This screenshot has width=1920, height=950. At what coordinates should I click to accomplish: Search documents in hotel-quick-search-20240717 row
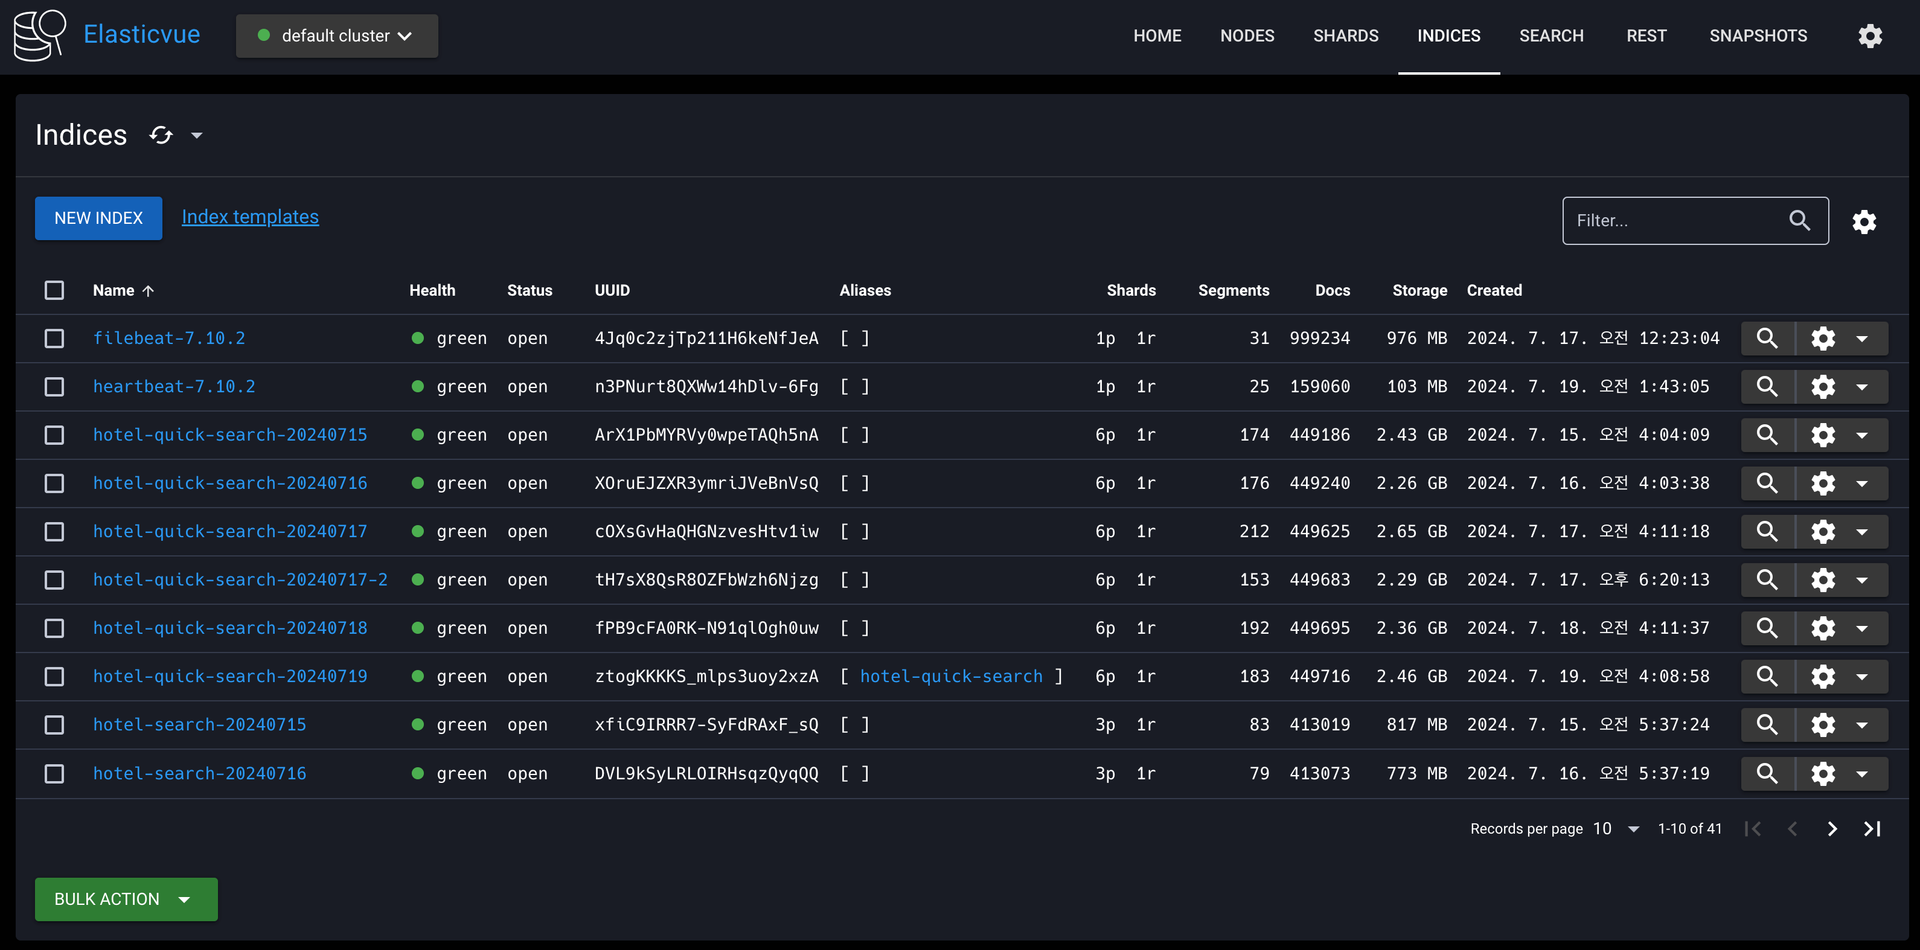click(x=1767, y=531)
